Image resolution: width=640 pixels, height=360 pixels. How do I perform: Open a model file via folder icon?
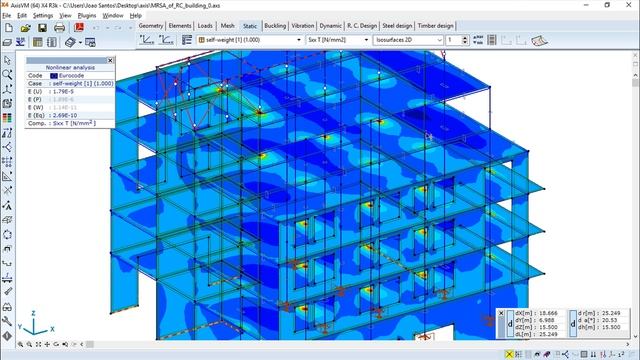(x=25, y=28)
